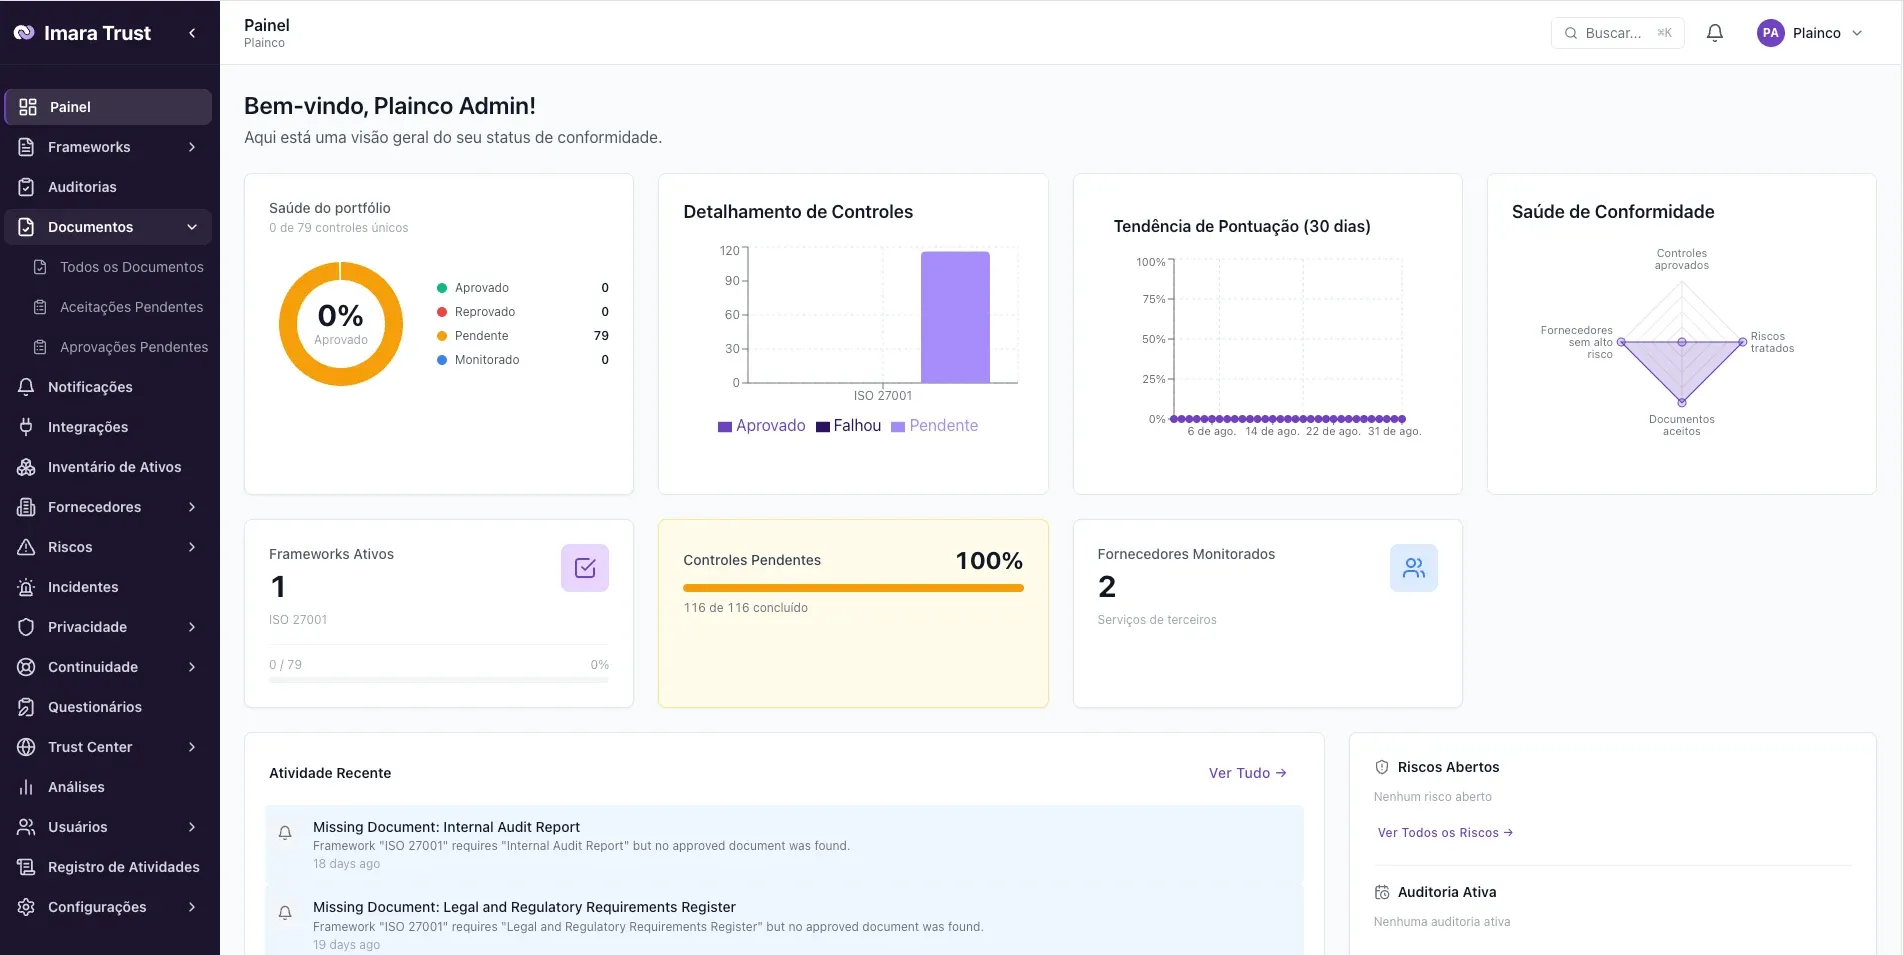Open the Trust Center chevron
The image size is (1903, 955).
(x=192, y=747)
